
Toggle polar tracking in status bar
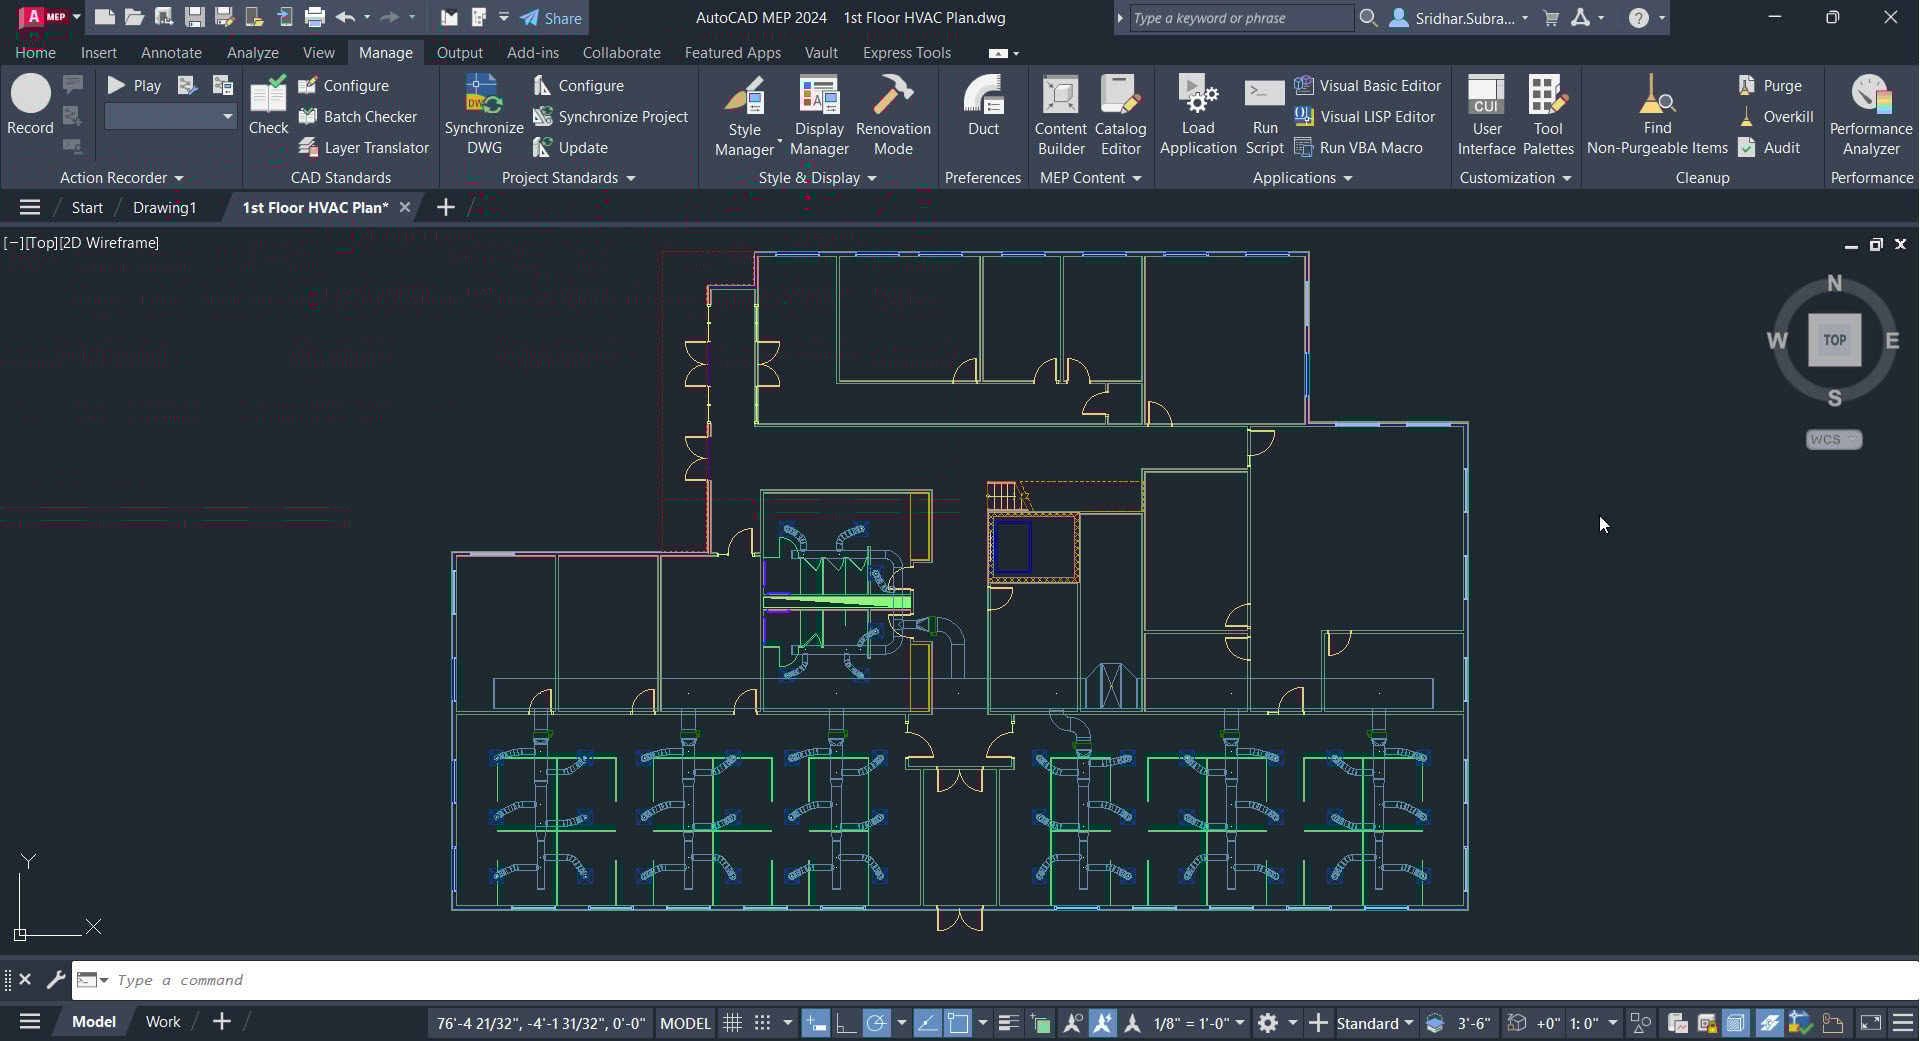[876, 1023]
